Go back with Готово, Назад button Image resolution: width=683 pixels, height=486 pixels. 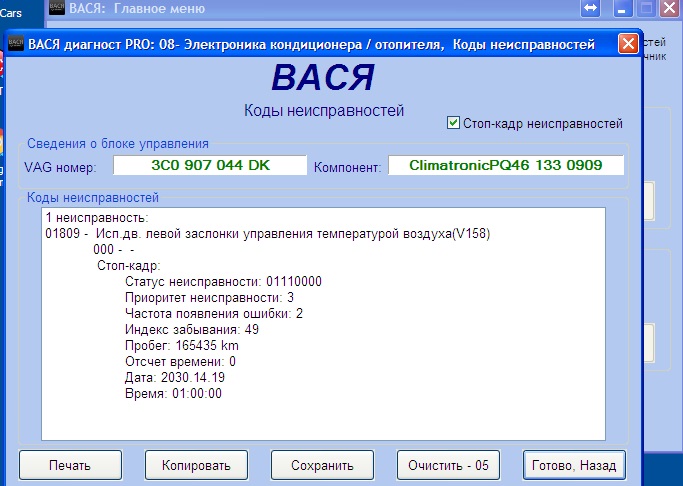click(574, 465)
